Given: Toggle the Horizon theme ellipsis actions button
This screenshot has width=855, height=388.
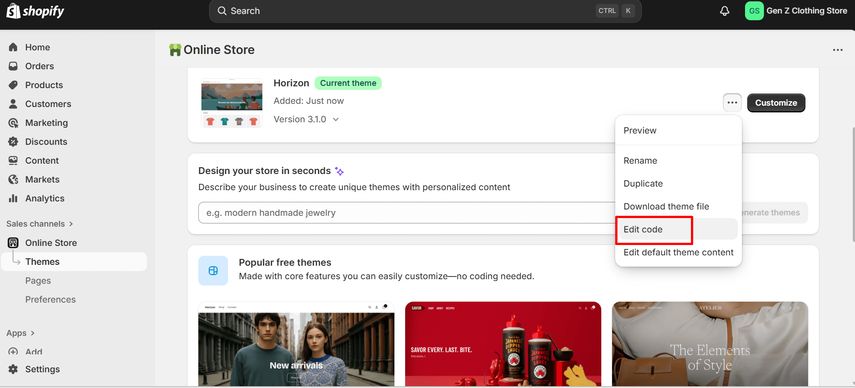Looking at the screenshot, I should [x=732, y=102].
